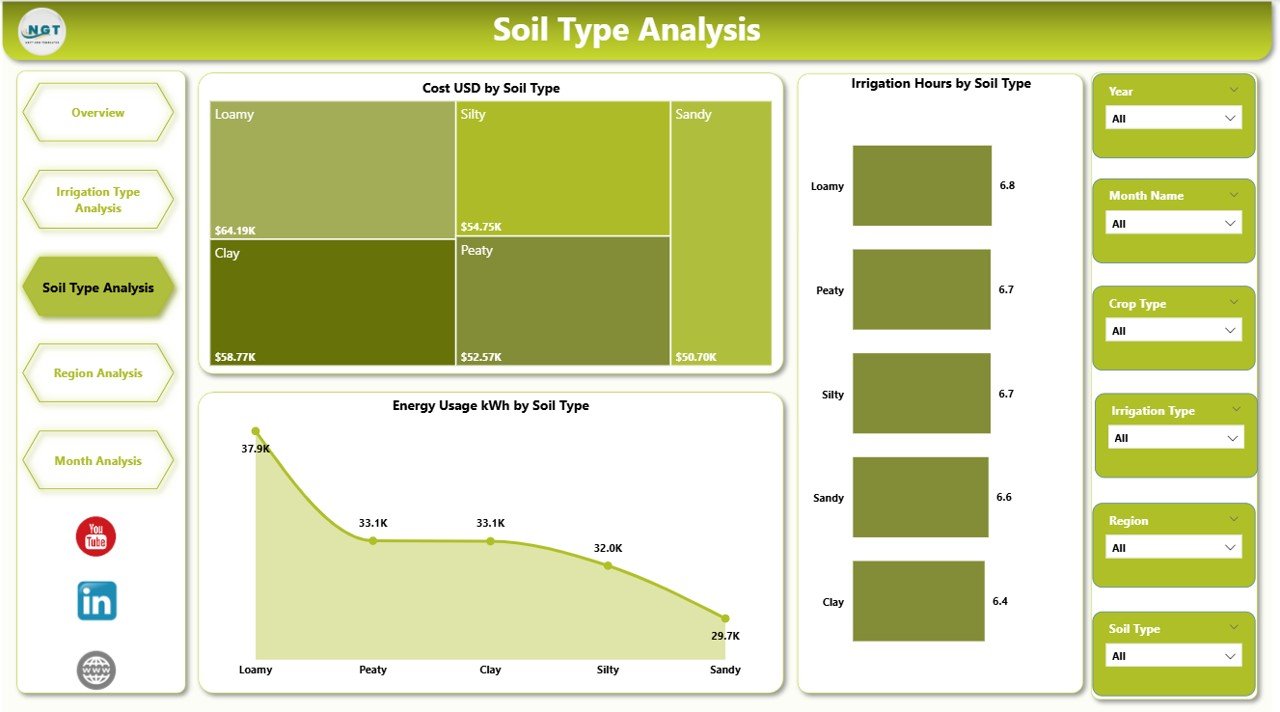Click the Peaty bar in Irrigation Hours chart
Viewport: 1280px width, 712px height.
pos(920,289)
